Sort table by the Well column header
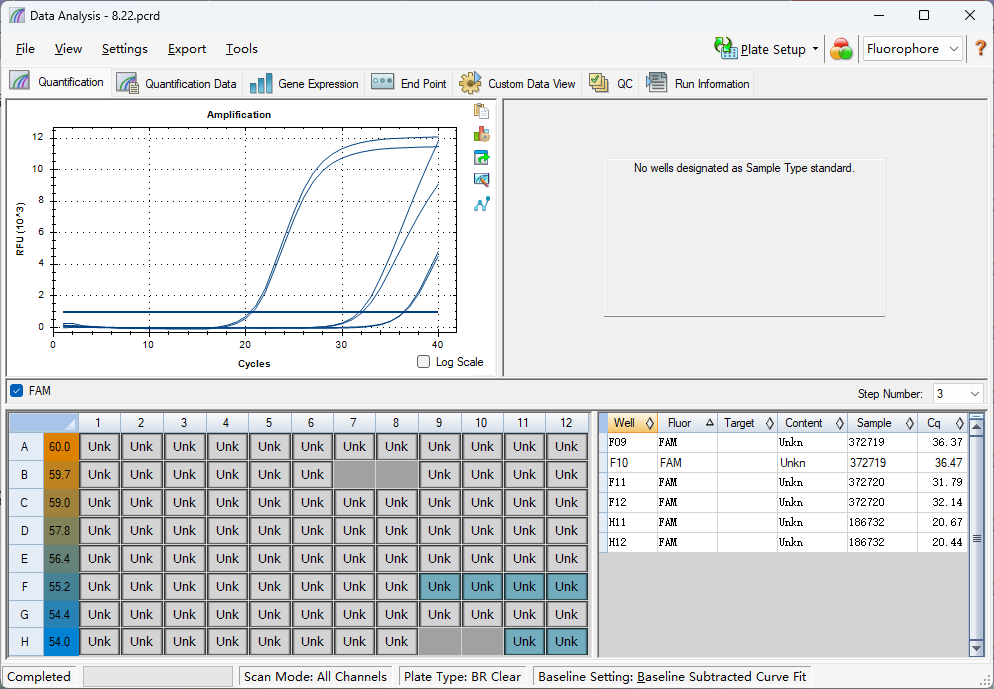 pyautogui.click(x=632, y=423)
